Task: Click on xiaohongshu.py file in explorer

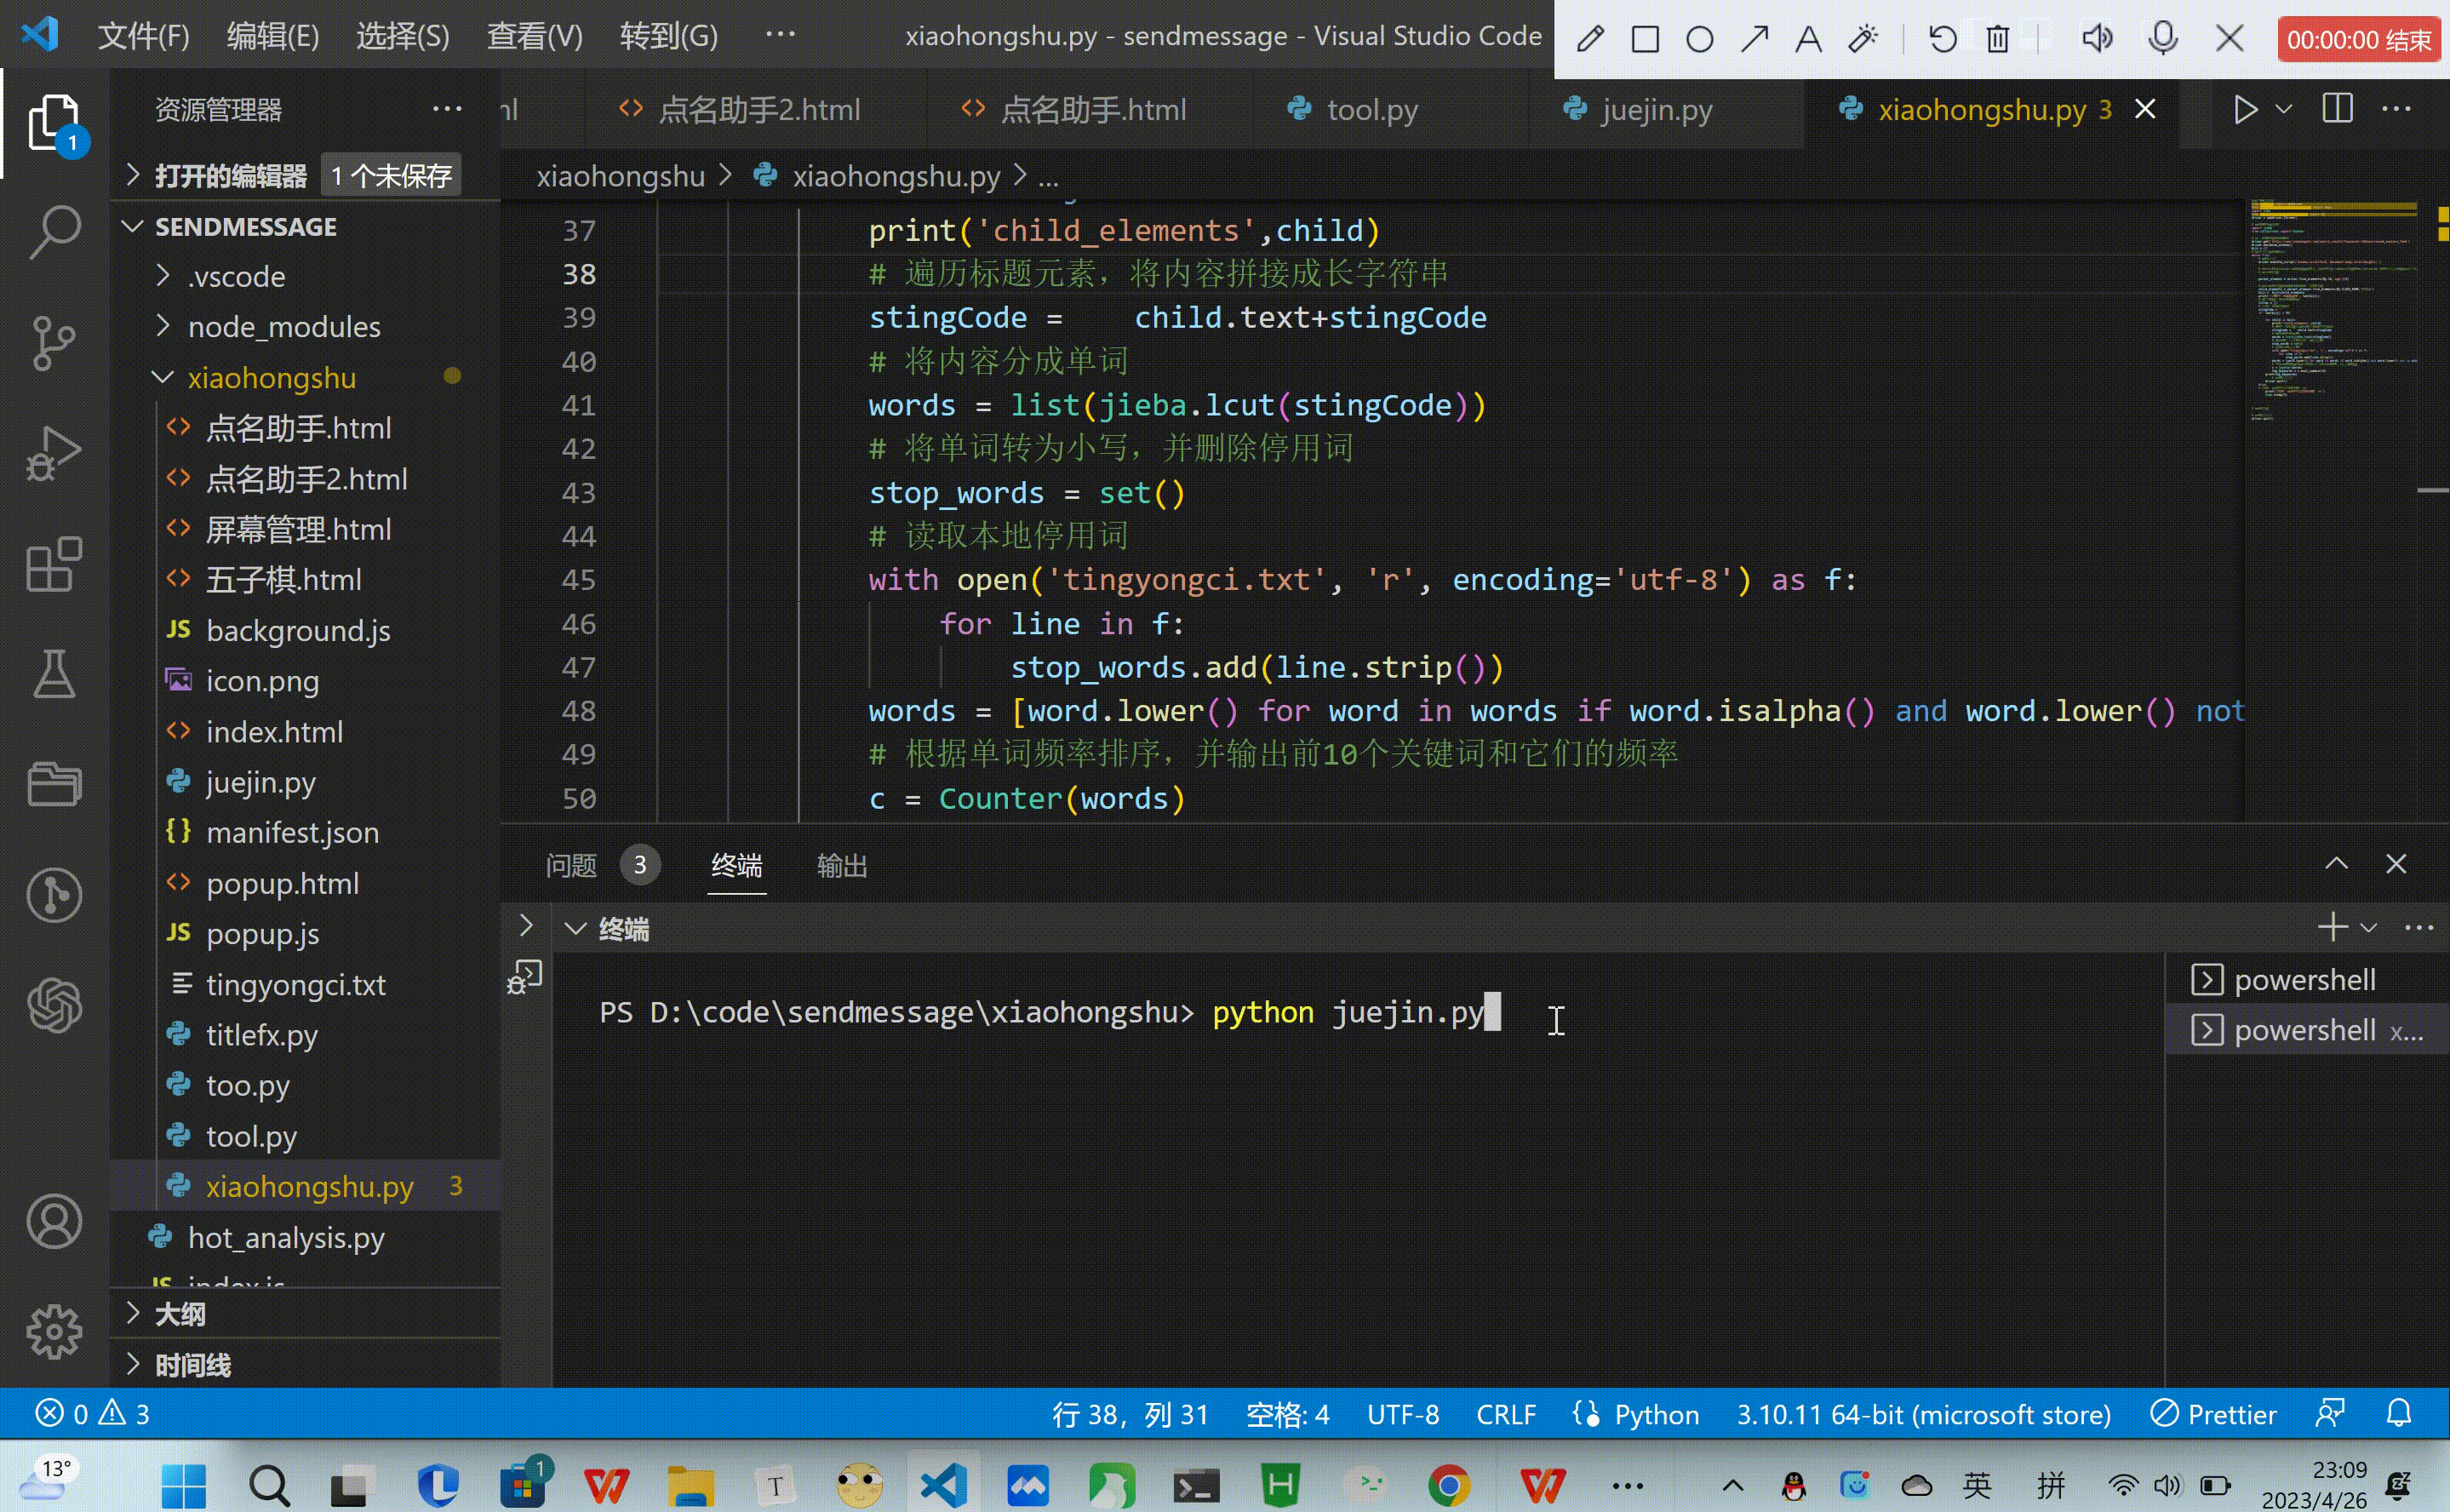Action: pyautogui.click(x=312, y=1185)
